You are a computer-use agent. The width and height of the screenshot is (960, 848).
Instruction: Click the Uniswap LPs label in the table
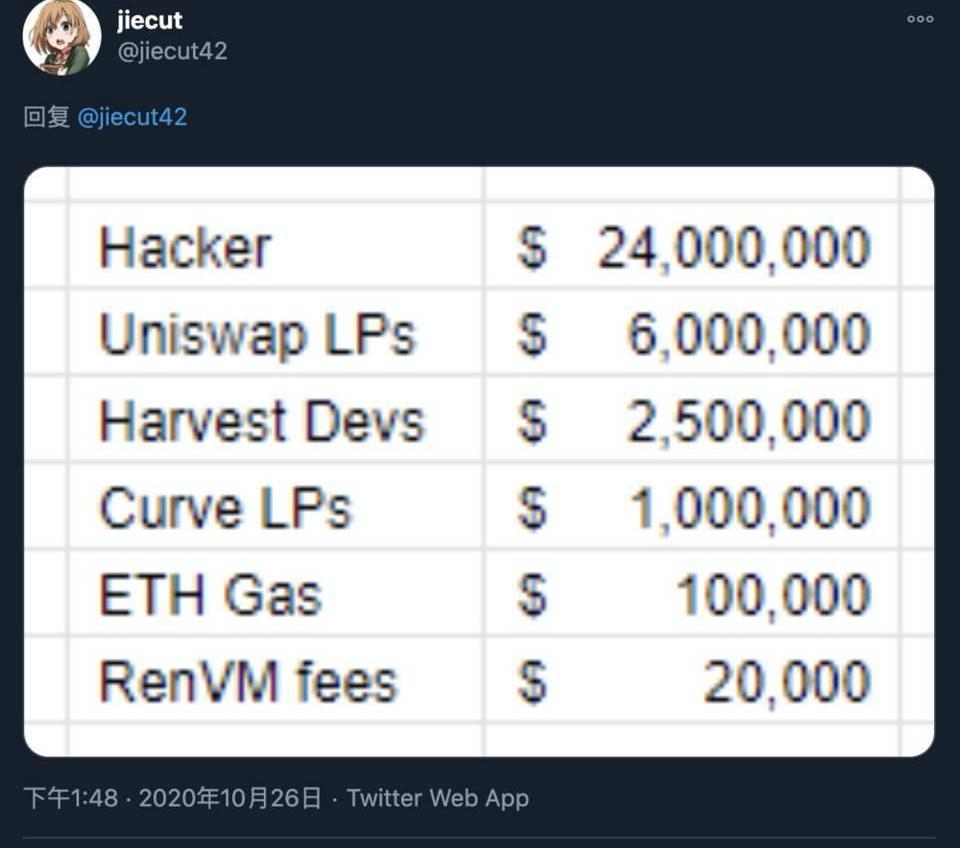[257, 335]
